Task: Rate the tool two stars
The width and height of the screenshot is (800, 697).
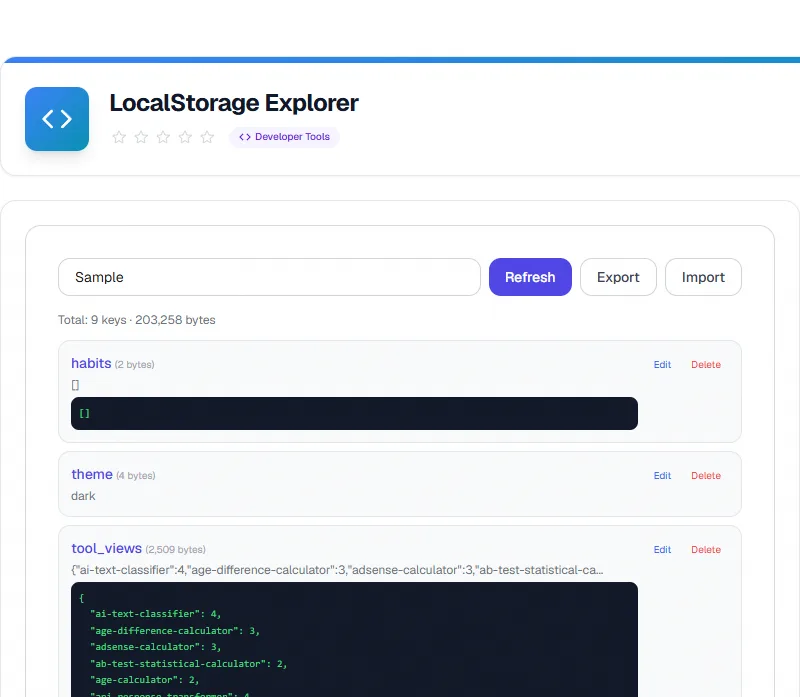Action: (x=141, y=137)
